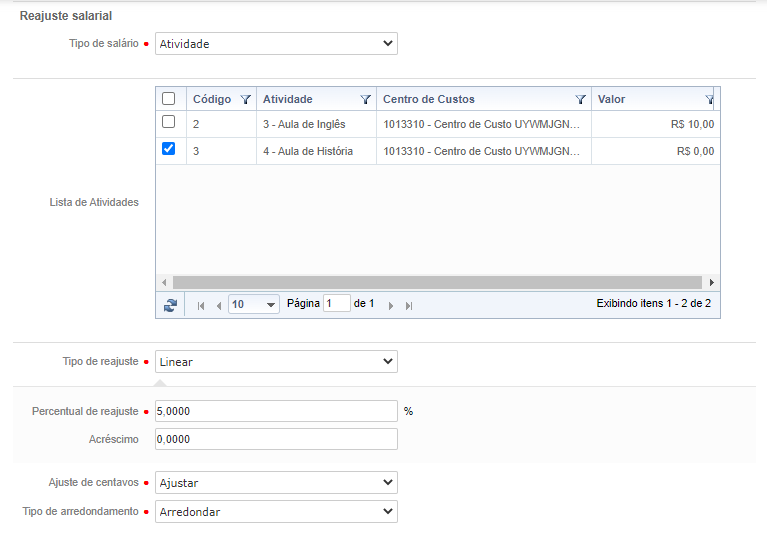Expand the Tipo de reajuste dropdown
Screen dimensions: 767x538
coord(276,362)
